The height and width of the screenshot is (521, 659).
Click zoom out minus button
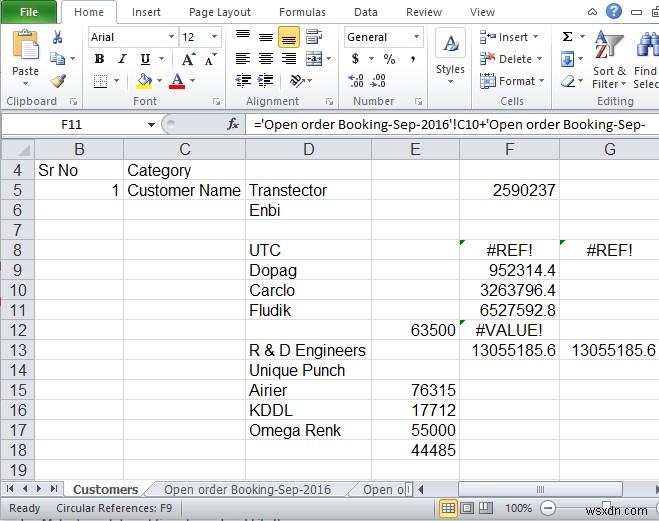548,508
